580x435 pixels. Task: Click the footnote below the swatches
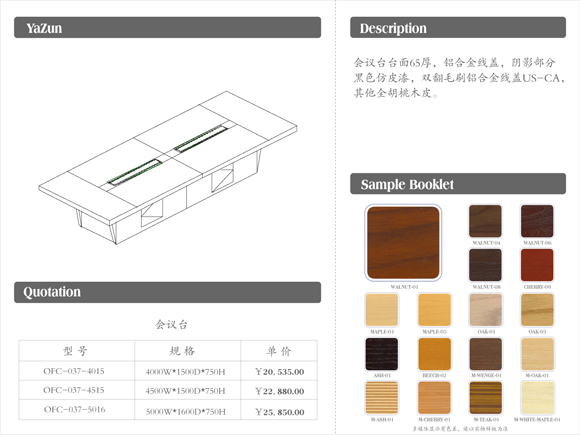461,429
